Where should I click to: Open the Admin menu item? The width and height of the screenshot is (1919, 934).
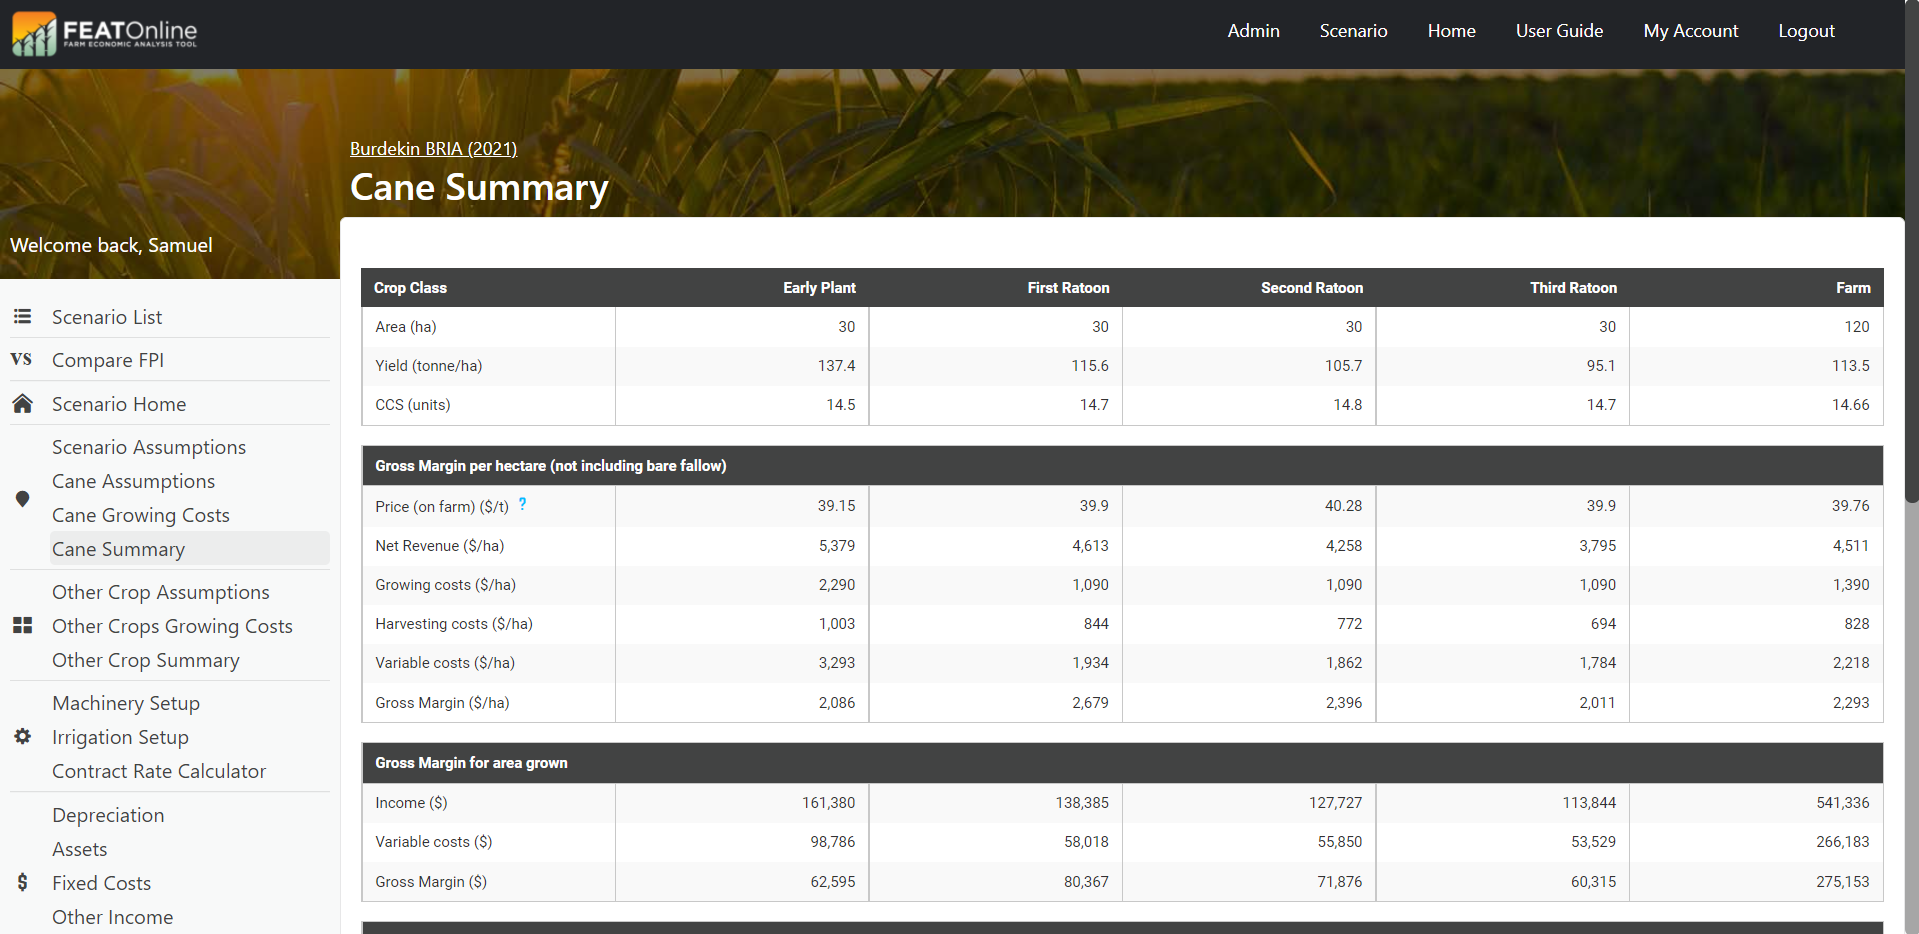click(x=1253, y=31)
